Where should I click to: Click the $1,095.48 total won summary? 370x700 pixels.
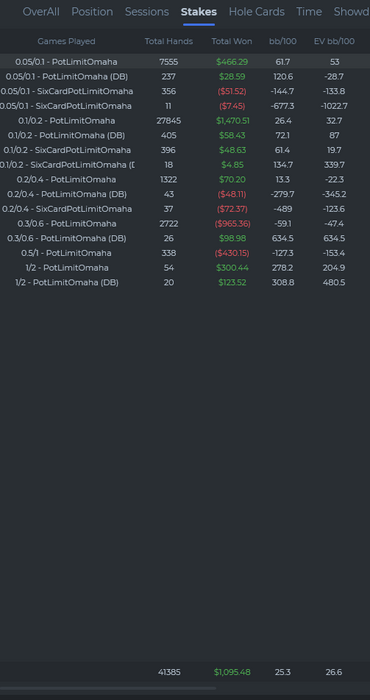point(232,672)
